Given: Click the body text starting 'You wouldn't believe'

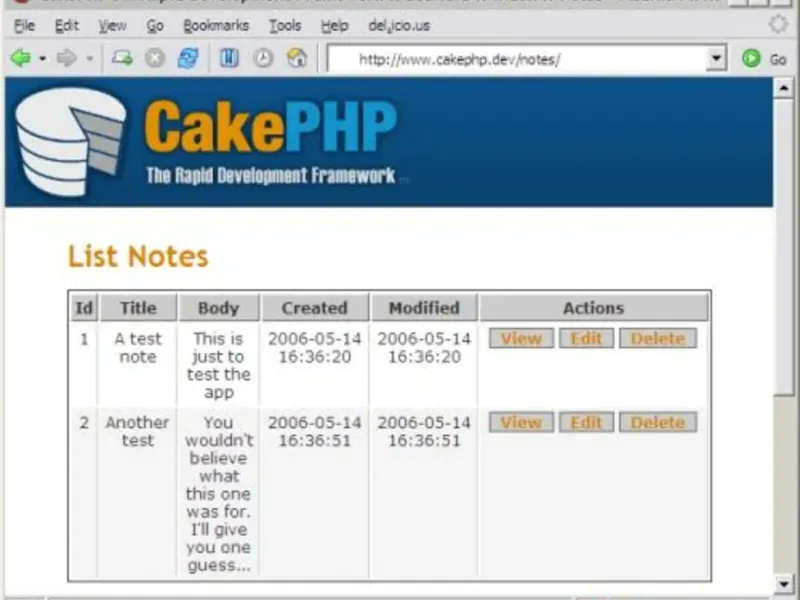Looking at the screenshot, I should (x=218, y=493).
